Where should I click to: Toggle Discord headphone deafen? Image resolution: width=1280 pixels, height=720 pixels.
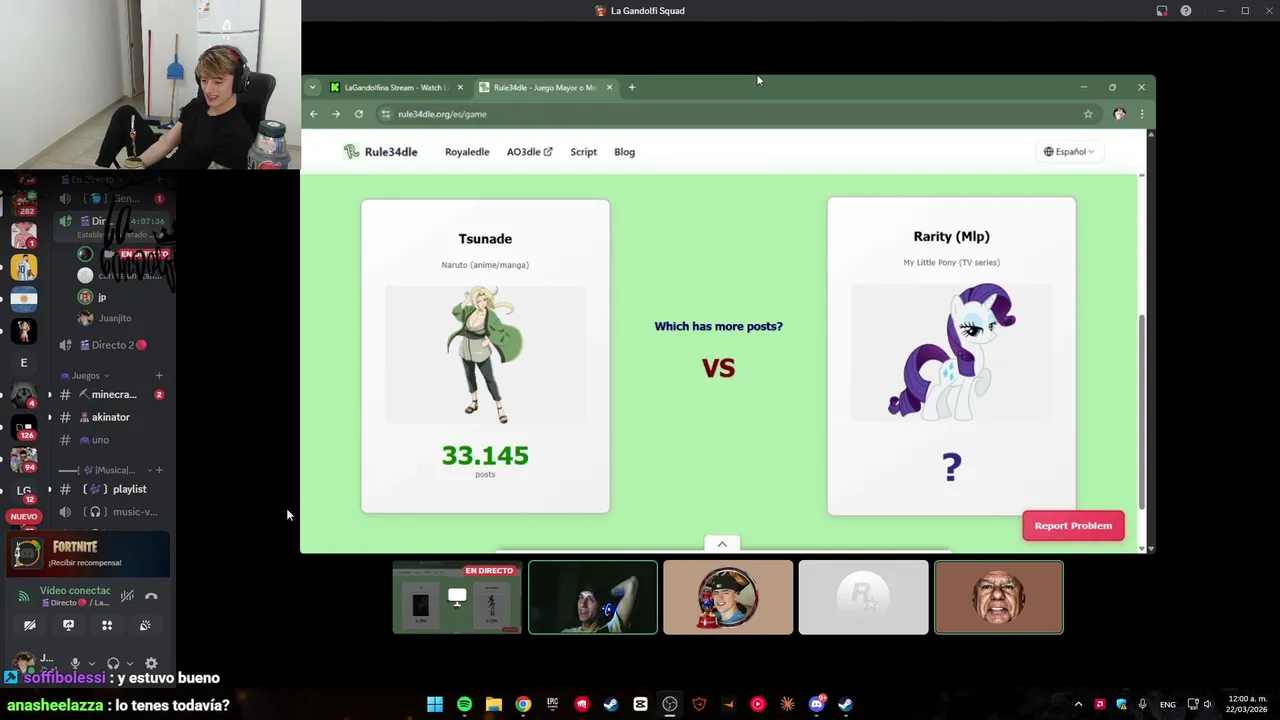[x=113, y=663]
